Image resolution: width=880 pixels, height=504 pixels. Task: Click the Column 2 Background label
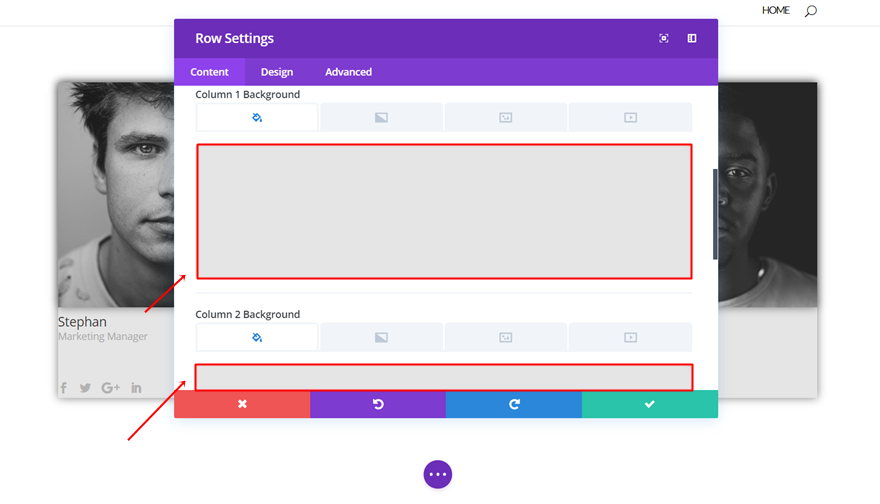248,314
